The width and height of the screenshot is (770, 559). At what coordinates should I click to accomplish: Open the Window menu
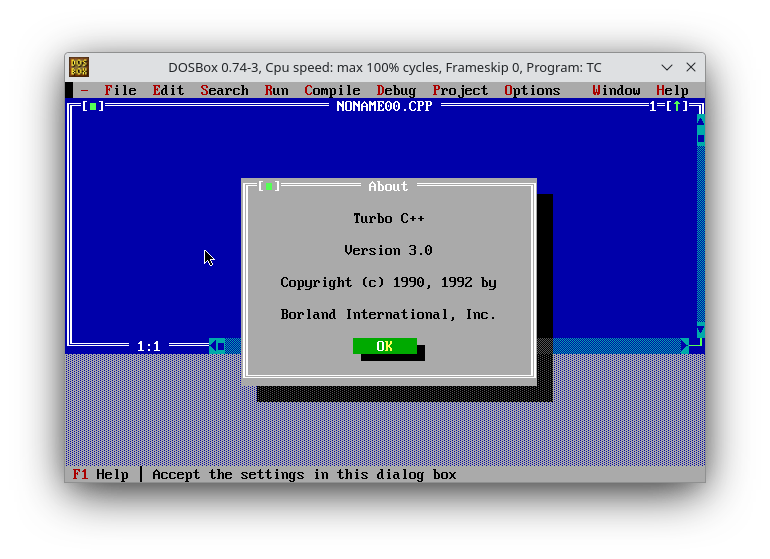click(x=616, y=90)
